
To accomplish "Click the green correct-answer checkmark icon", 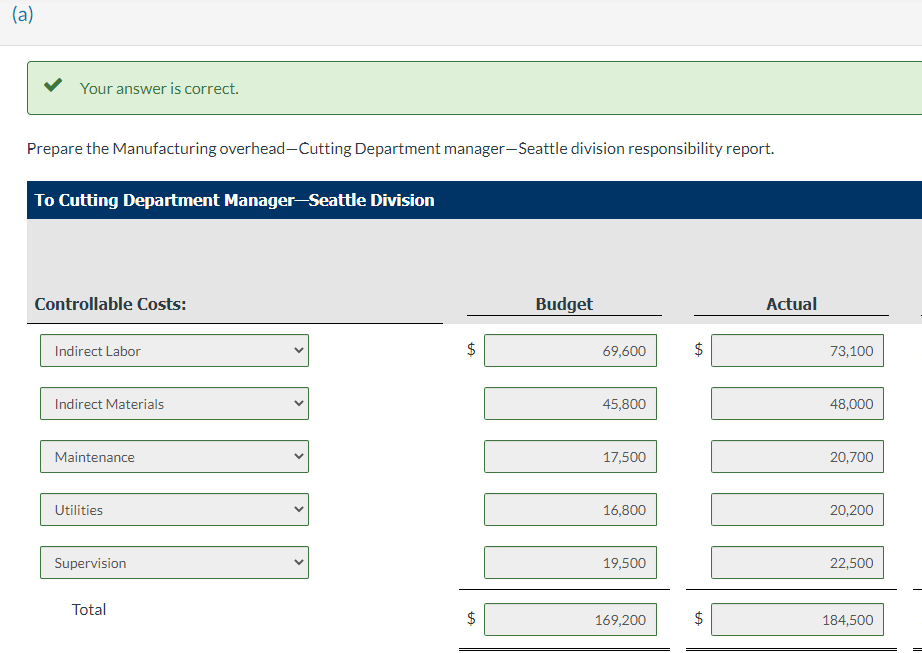I will [x=53, y=85].
